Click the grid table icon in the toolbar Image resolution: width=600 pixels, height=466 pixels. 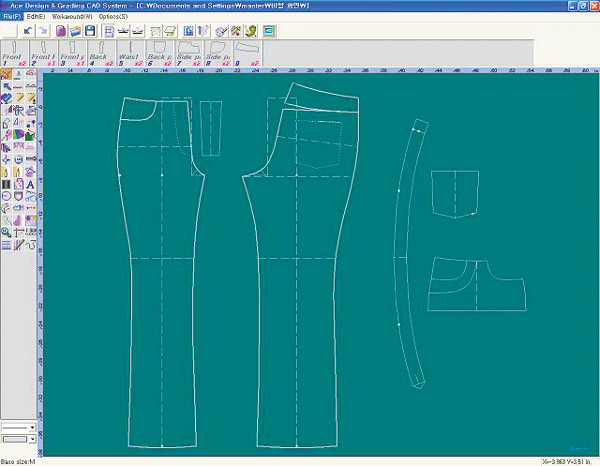point(109,31)
